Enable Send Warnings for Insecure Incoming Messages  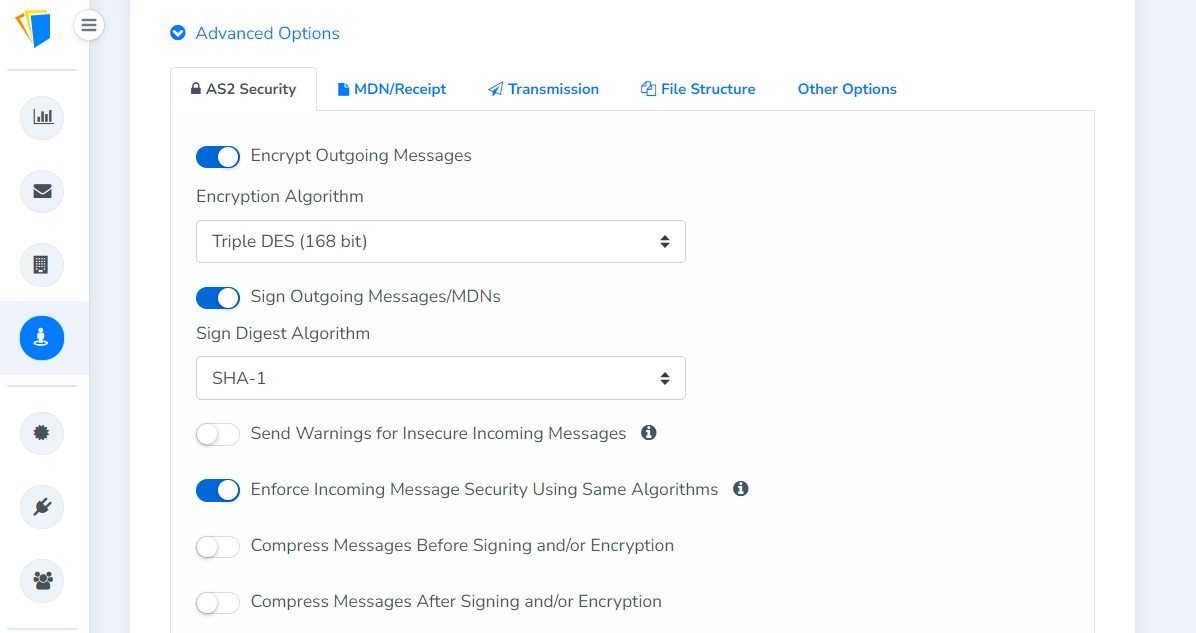218,434
